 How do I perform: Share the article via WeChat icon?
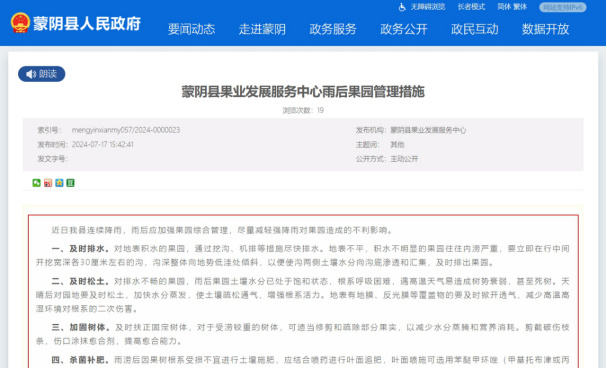[36, 183]
